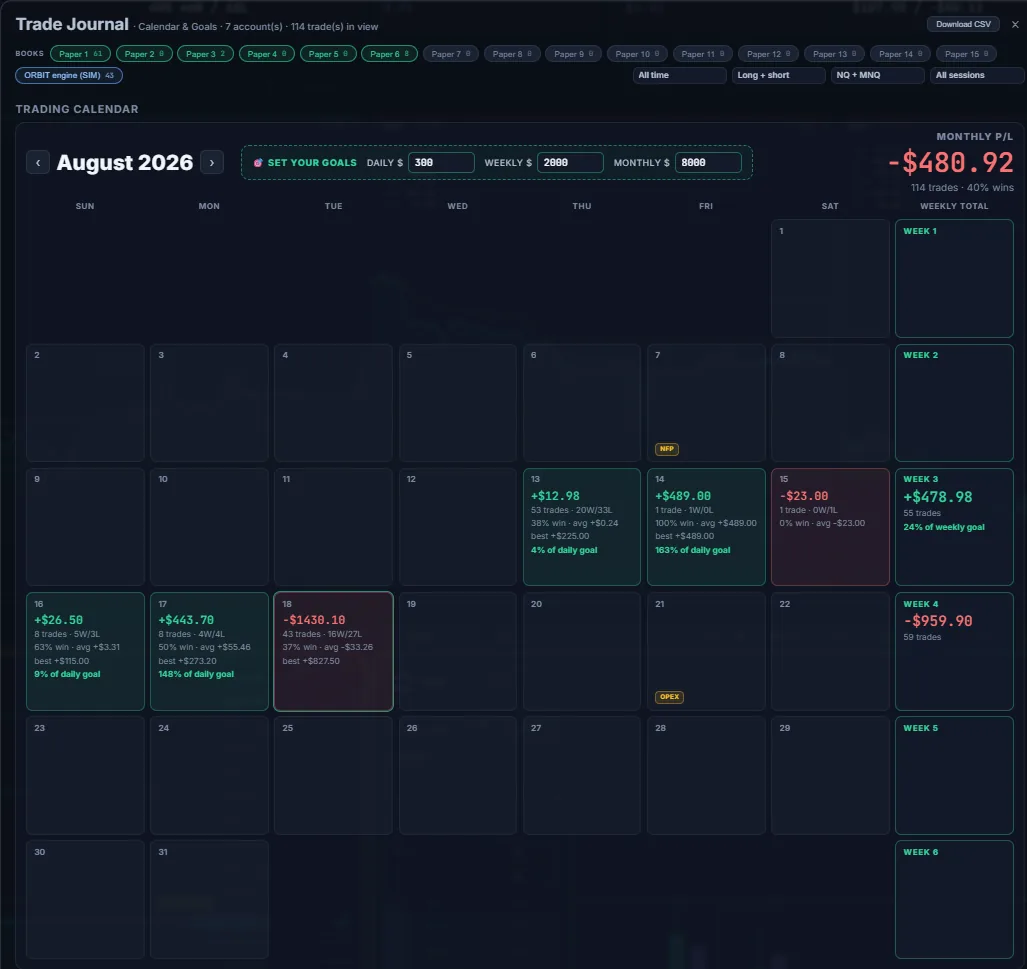Select the WEEK 3 total card
This screenshot has width=1027, height=969.
[x=954, y=527]
